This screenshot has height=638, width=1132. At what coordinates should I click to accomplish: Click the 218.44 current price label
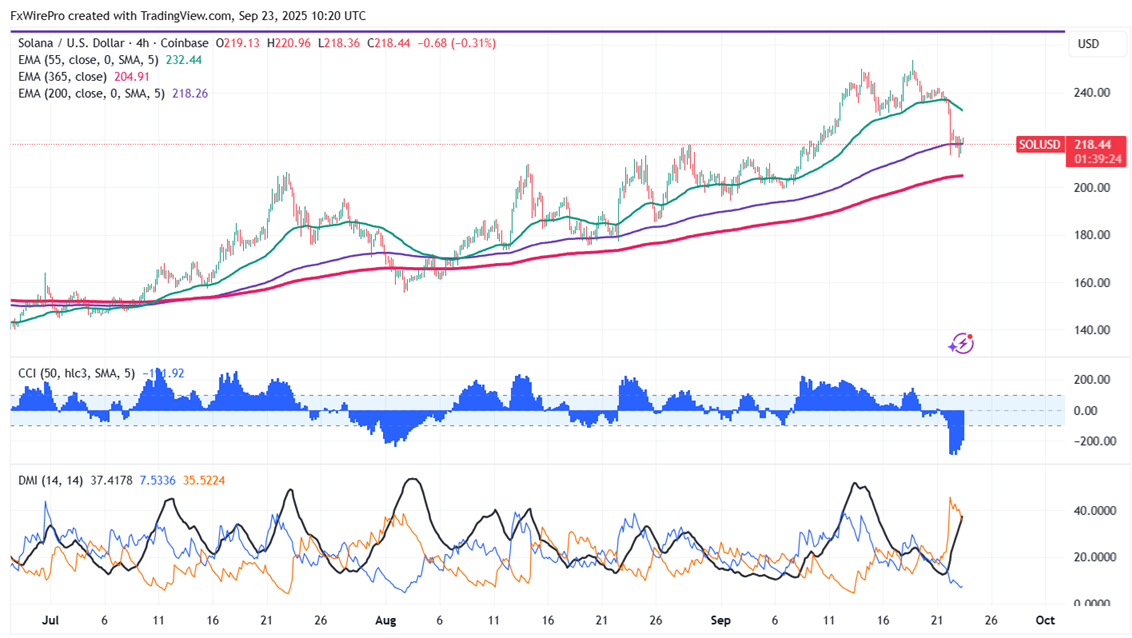[x=1093, y=145]
